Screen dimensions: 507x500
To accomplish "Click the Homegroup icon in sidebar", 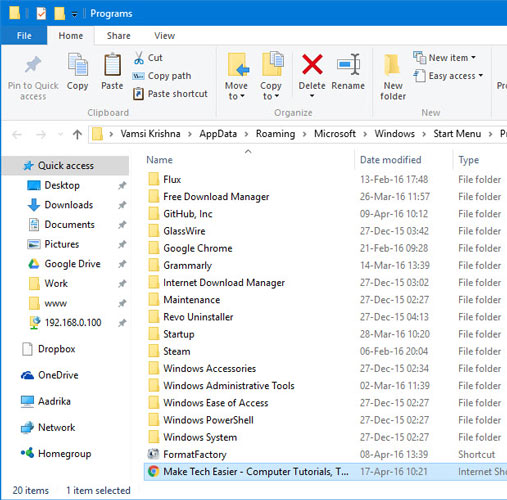I will pos(27,453).
